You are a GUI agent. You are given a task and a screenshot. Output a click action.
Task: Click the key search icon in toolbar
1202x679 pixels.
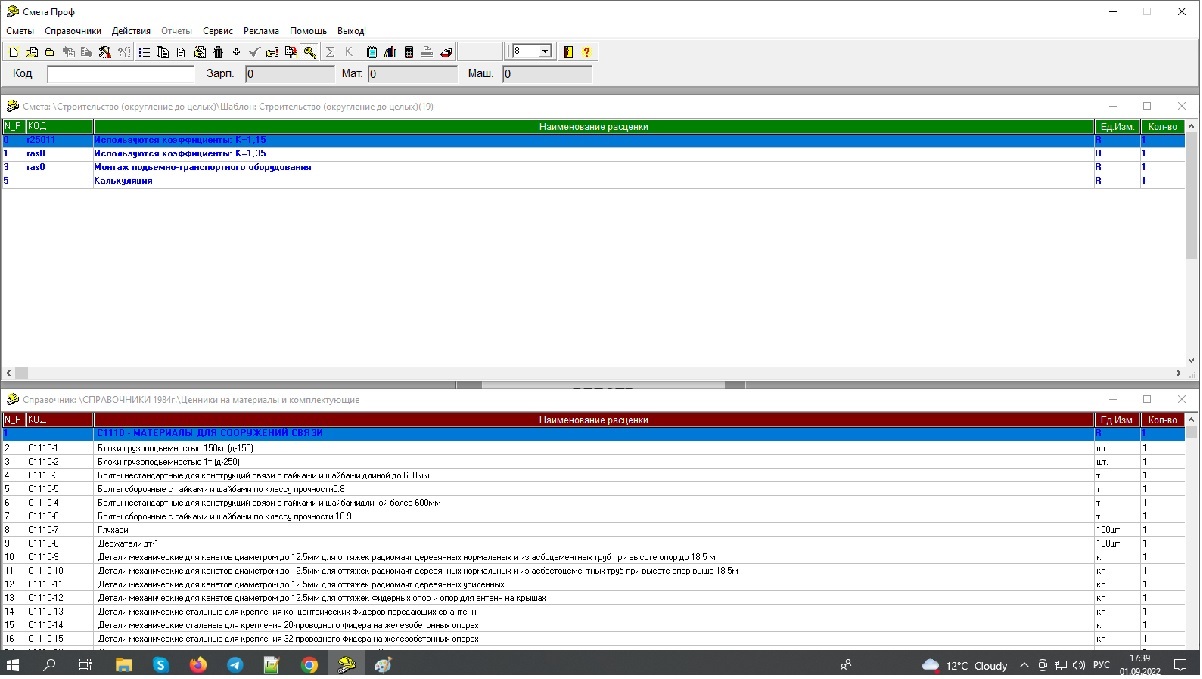pos(310,52)
